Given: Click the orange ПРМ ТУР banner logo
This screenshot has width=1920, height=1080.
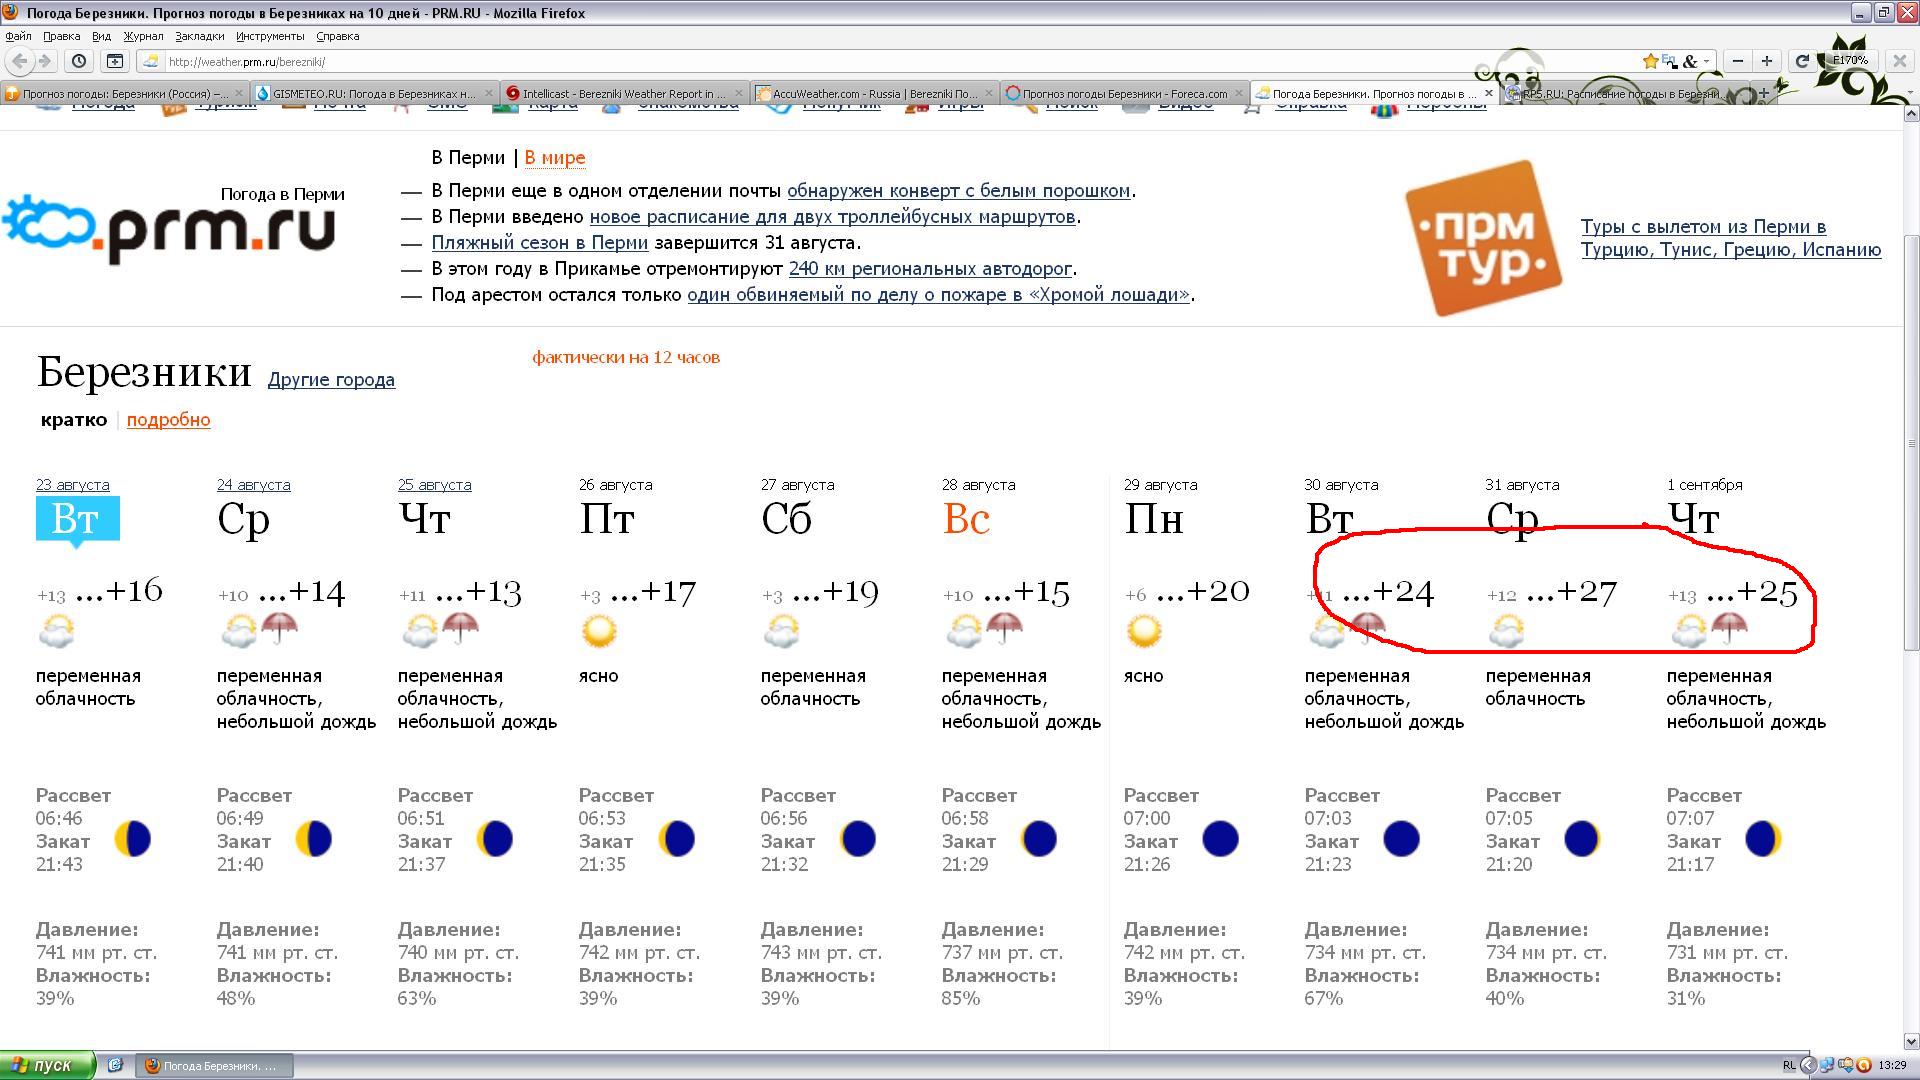Looking at the screenshot, I should (x=1483, y=238).
